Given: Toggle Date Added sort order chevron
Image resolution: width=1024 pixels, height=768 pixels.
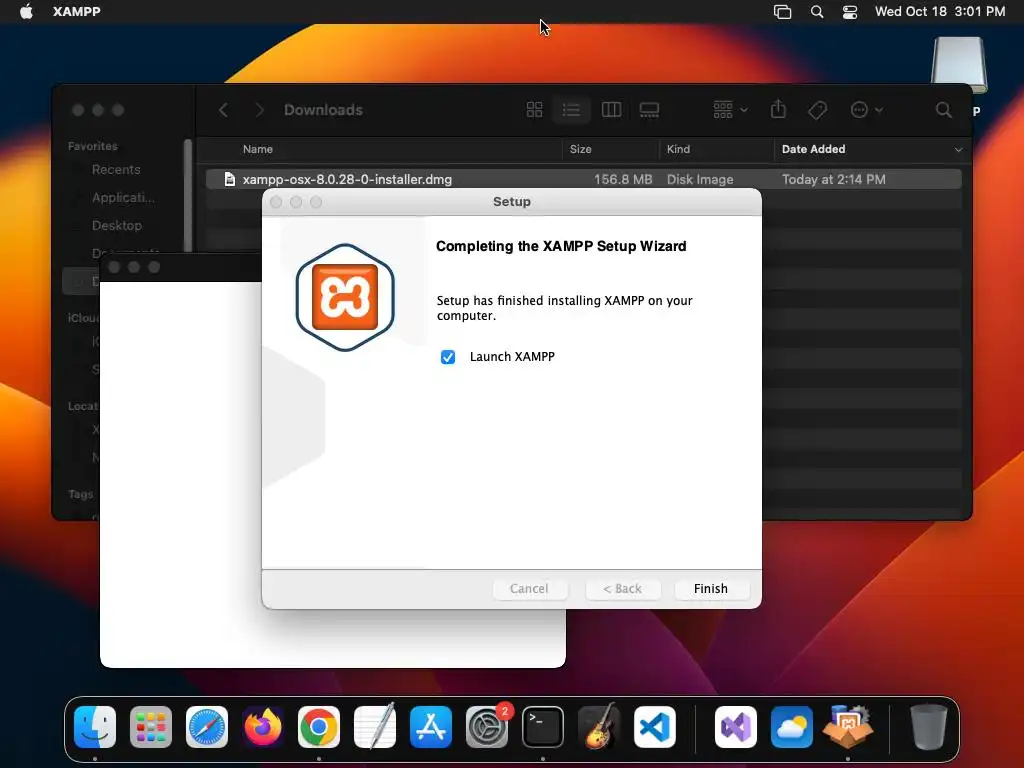Looking at the screenshot, I should [x=958, y=150].
